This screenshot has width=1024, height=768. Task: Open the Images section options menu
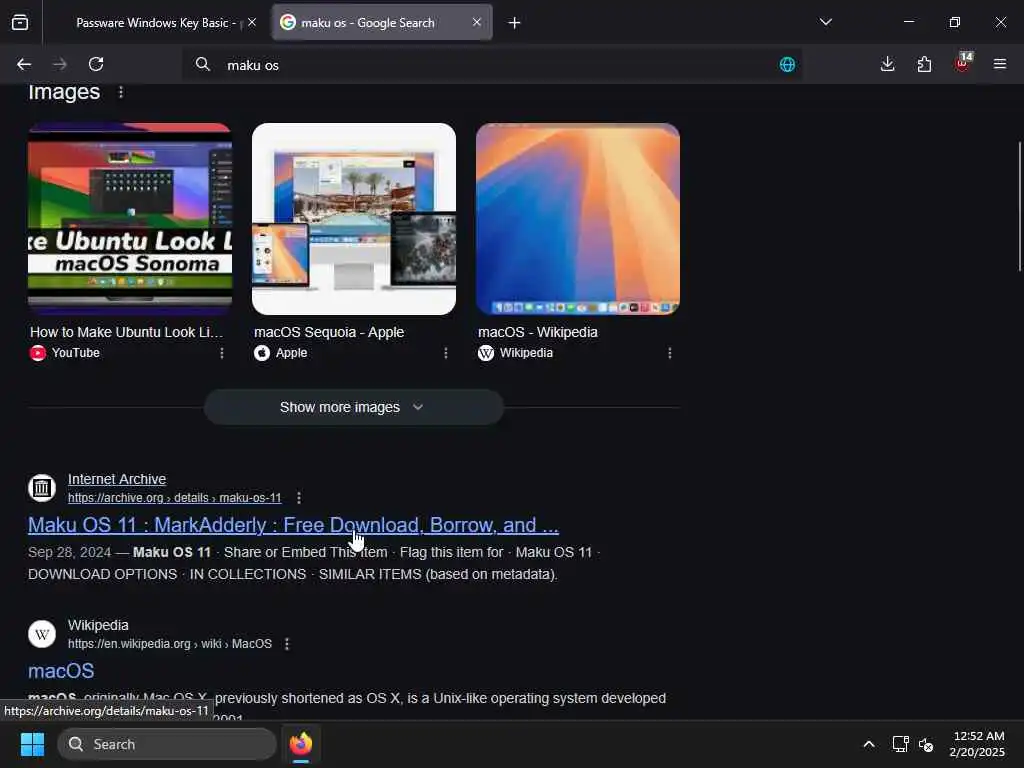pyautogui.click(x=121, y=92)
